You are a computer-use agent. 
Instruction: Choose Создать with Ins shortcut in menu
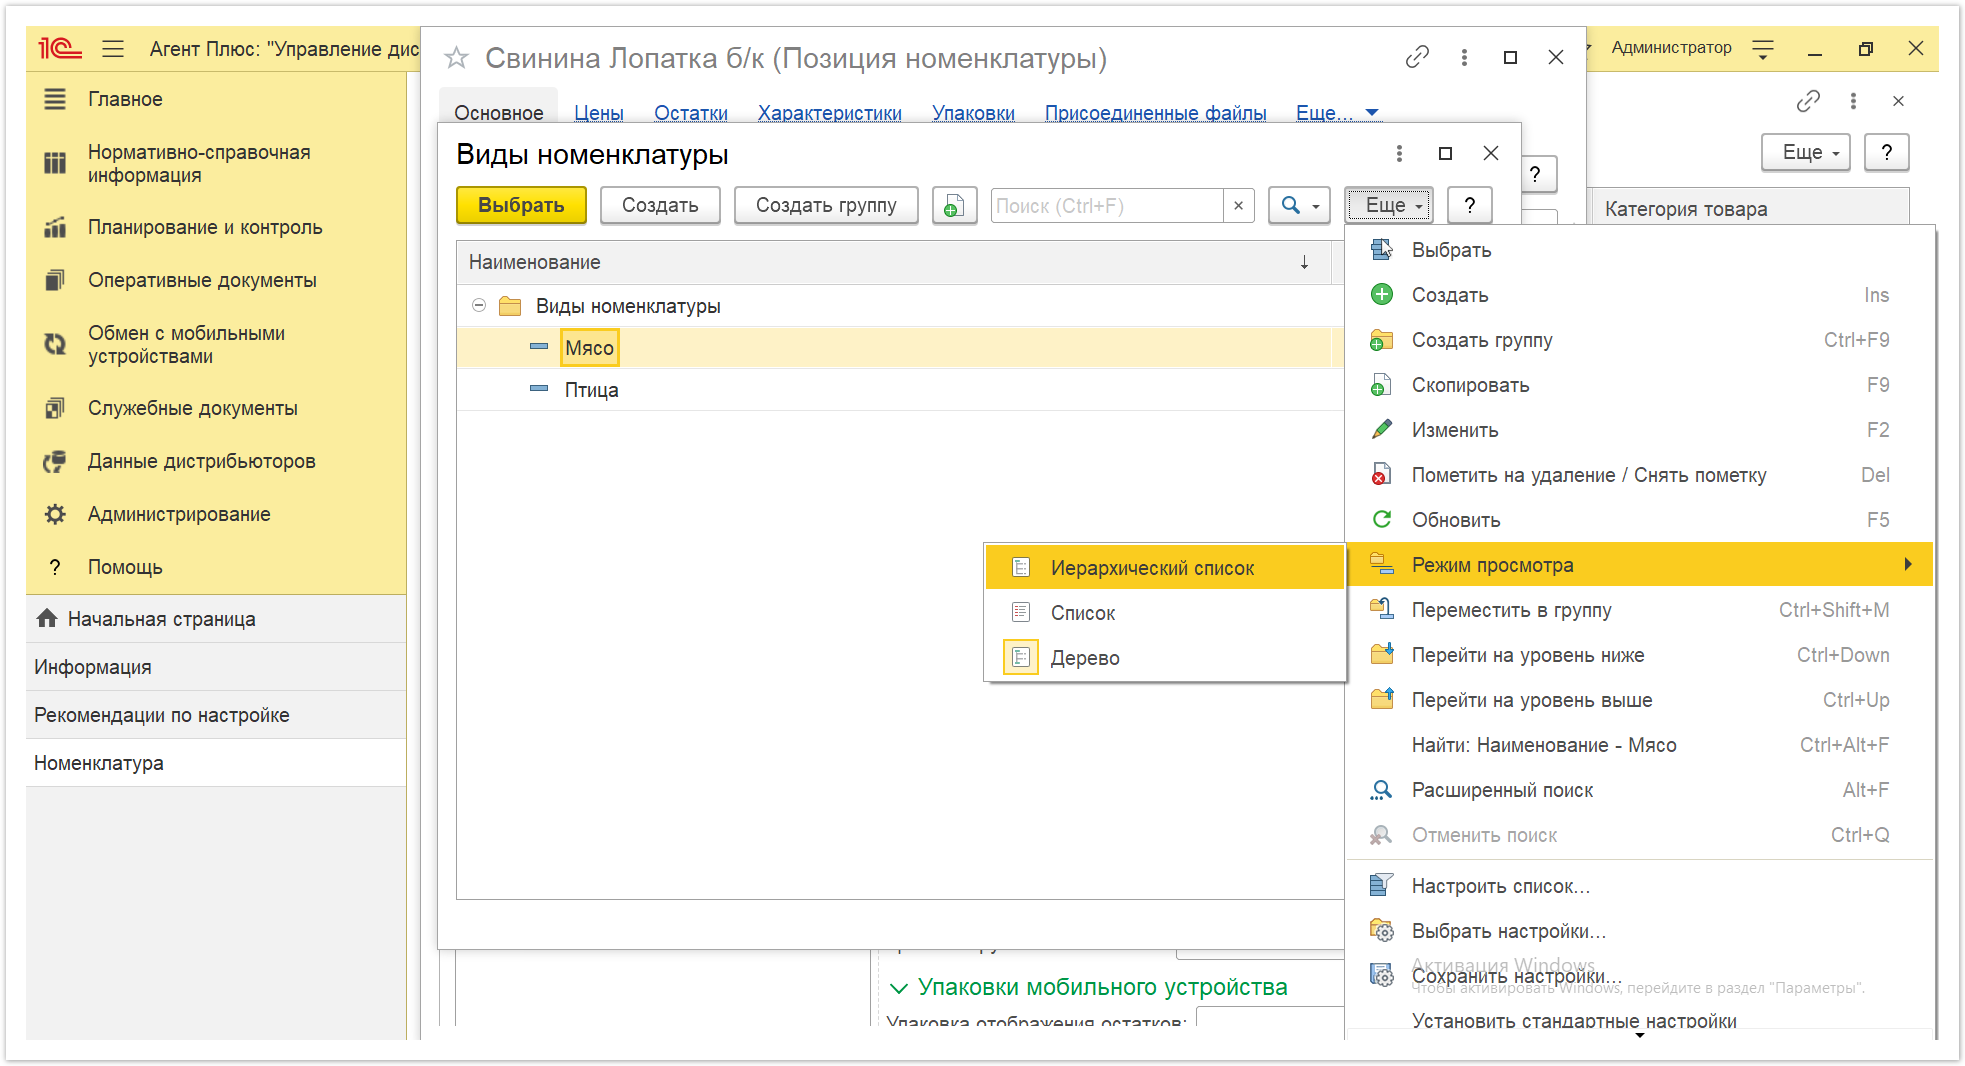[x=1639, y=295]
